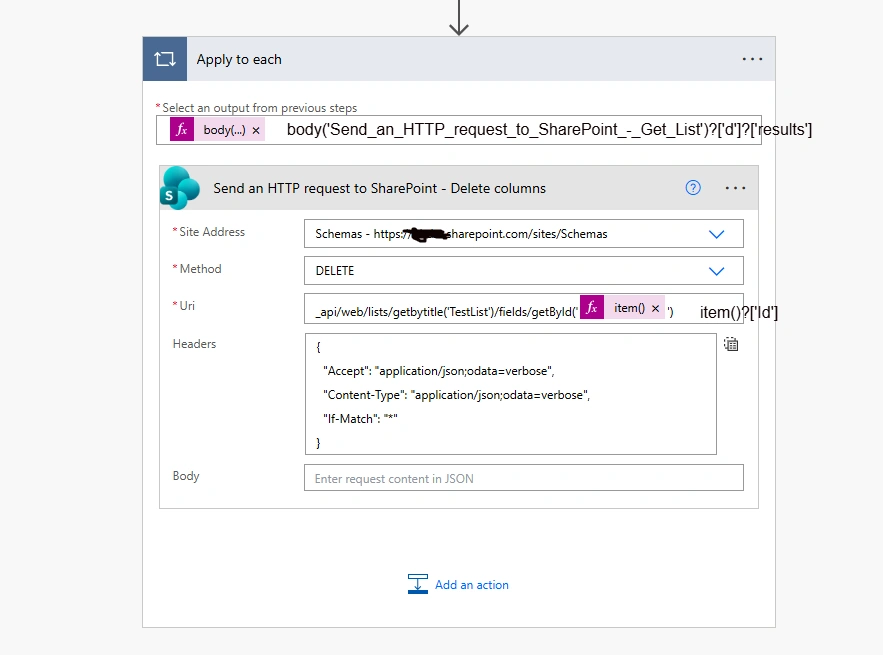This screenshot has height=655, width=883.
Task: Click the SharePoint logo icon
Action: click(x=180, y=188)
